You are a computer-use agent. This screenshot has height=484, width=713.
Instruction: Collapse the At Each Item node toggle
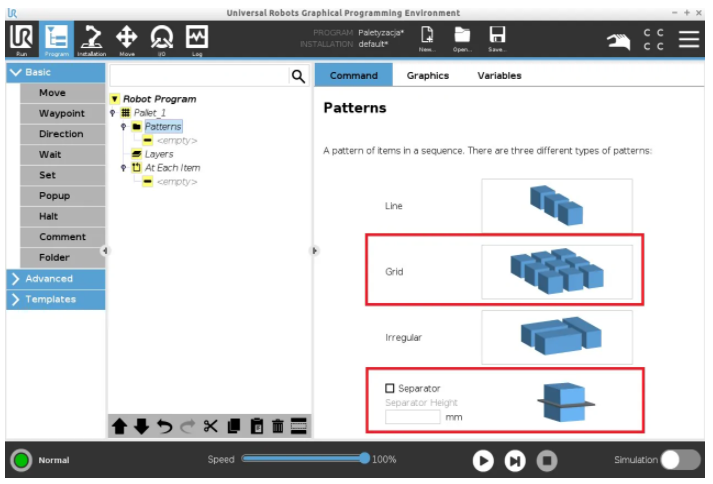124,168
